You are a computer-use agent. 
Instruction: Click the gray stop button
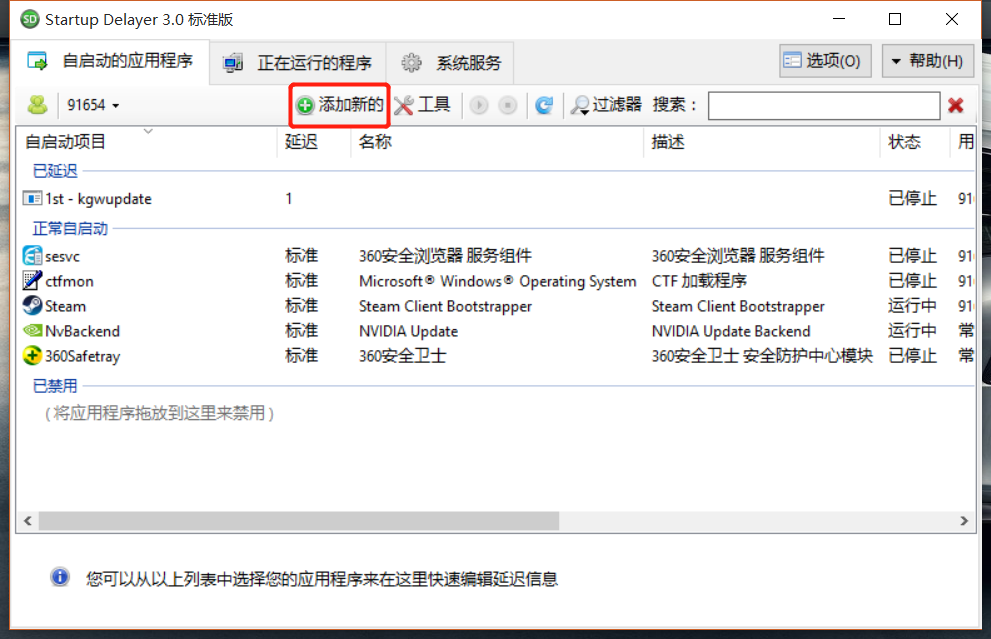(x=508, y=105)
